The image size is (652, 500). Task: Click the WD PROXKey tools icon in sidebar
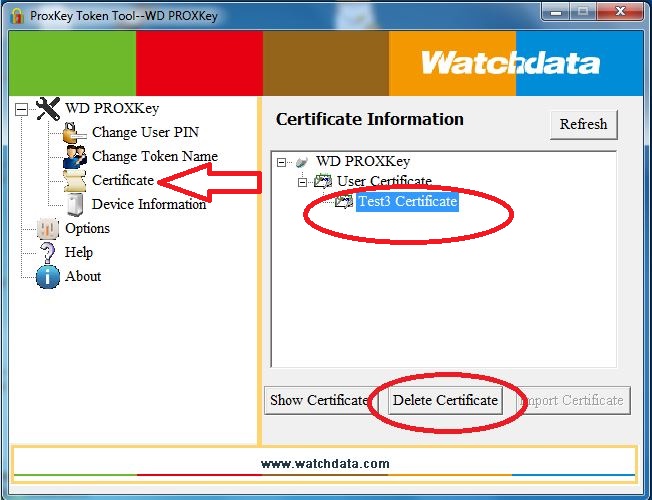48,109
